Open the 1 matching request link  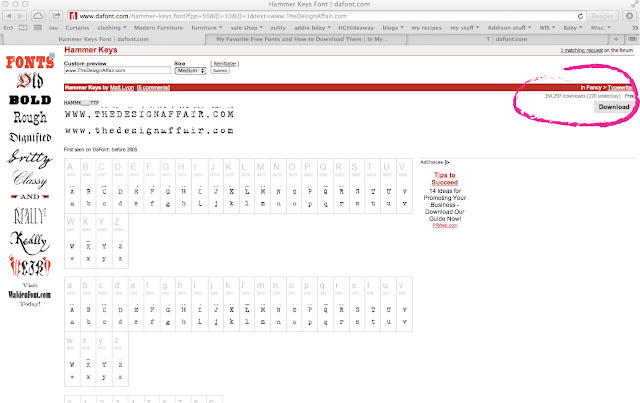[x=582, y=50]
